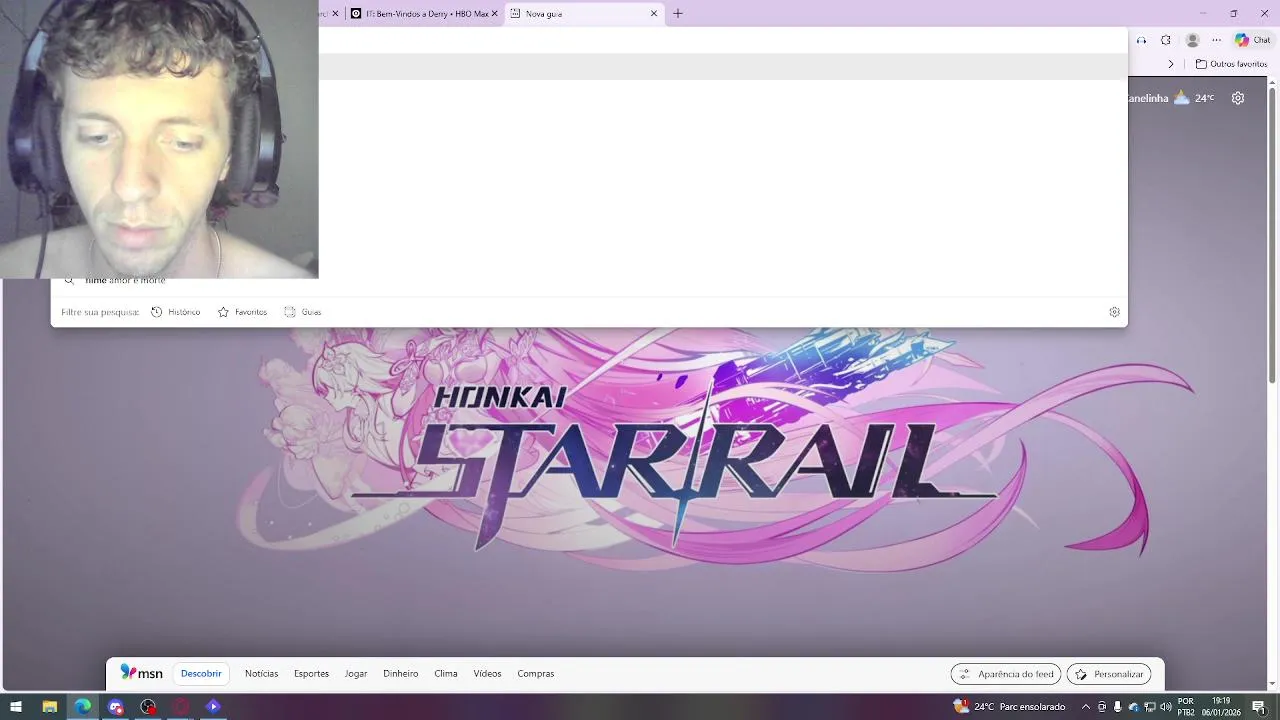Open the Notícias feed tab
The width and height of the screenshot is (1280, 720).
coord(261,673)
